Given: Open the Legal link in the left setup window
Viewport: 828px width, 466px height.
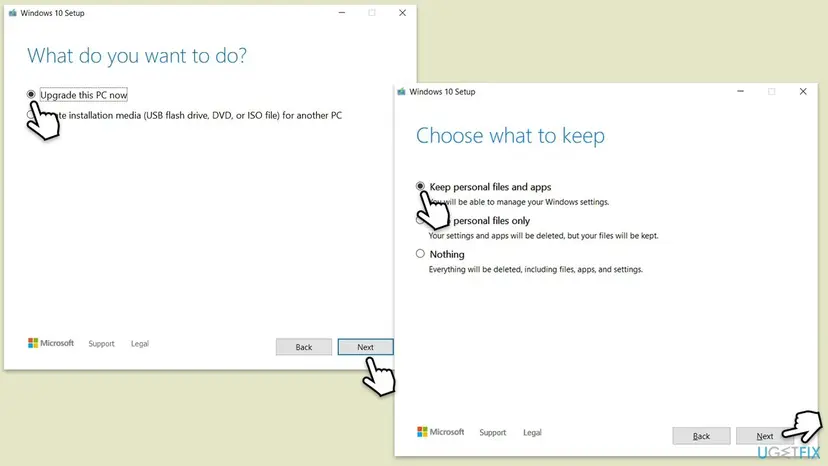Looking at the screenshot, I should coord(140,343).
